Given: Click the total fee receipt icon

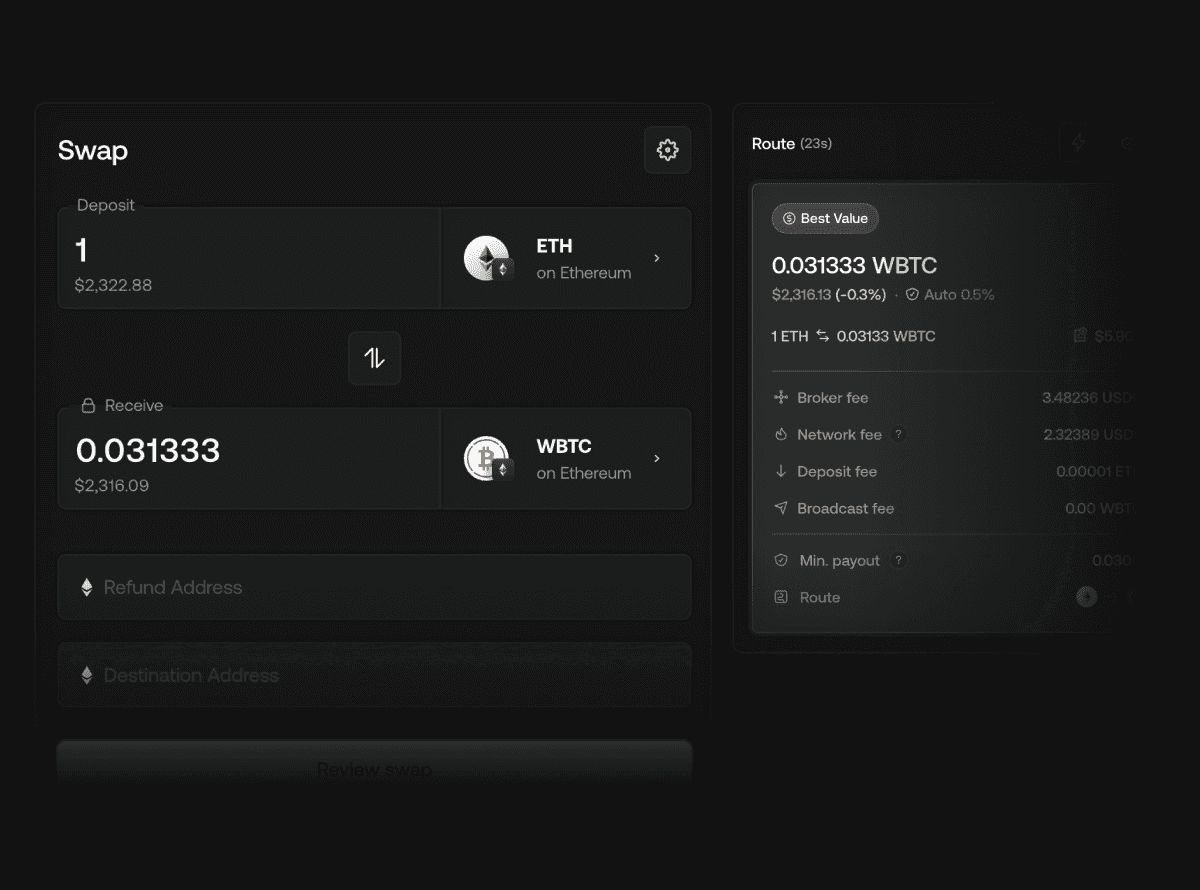Looking at the screenshot, I should (1080, 336).
